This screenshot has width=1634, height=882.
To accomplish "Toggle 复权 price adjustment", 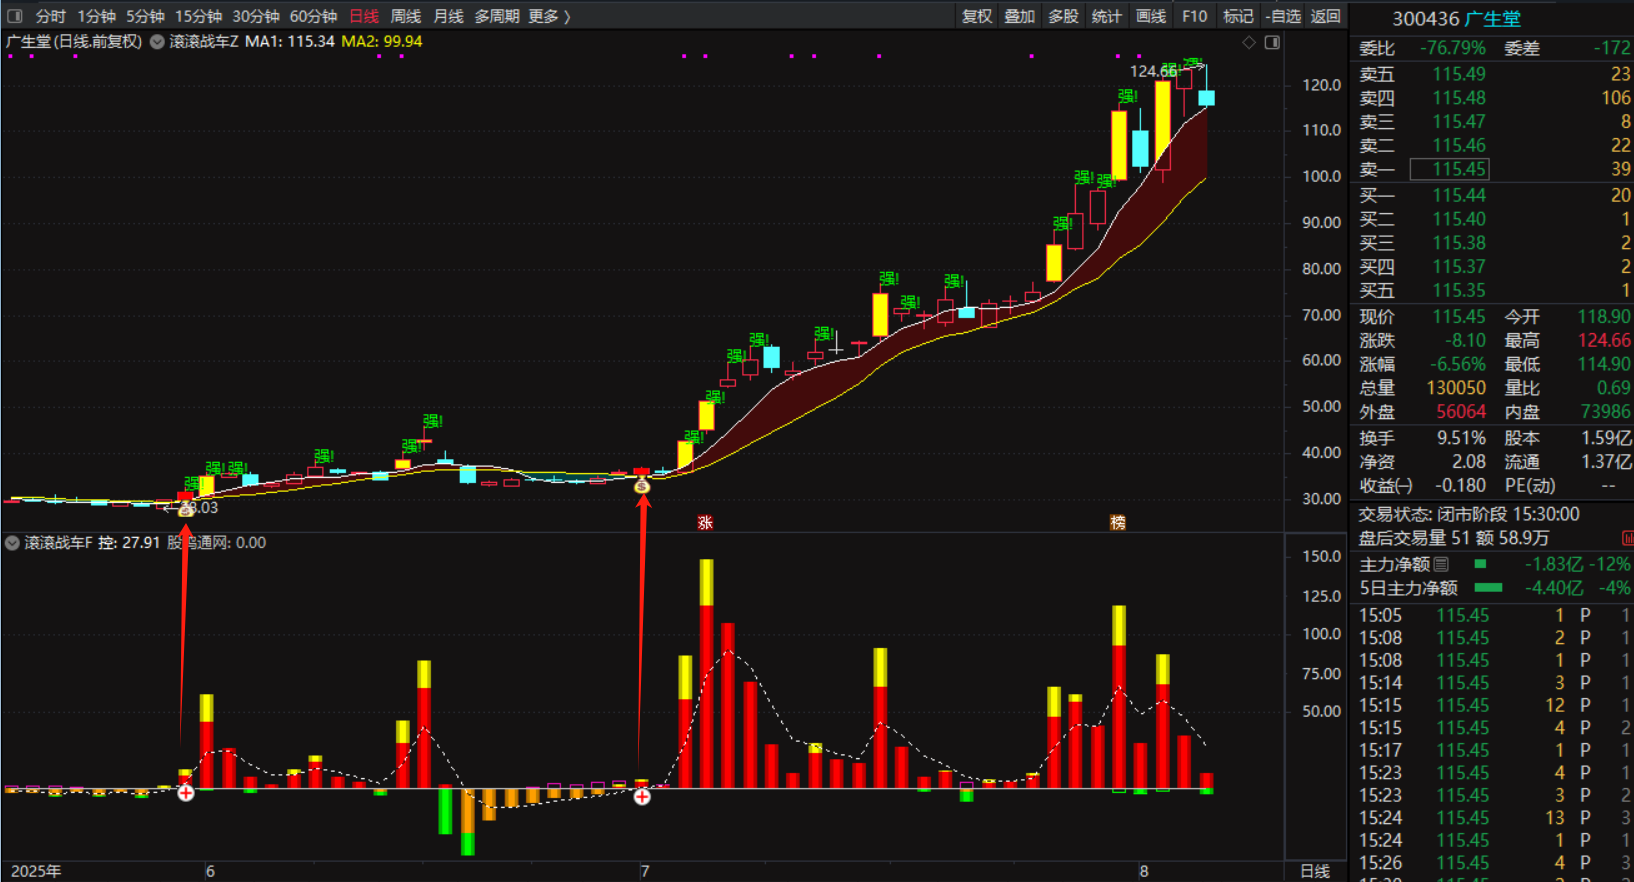I will [976, 16].
